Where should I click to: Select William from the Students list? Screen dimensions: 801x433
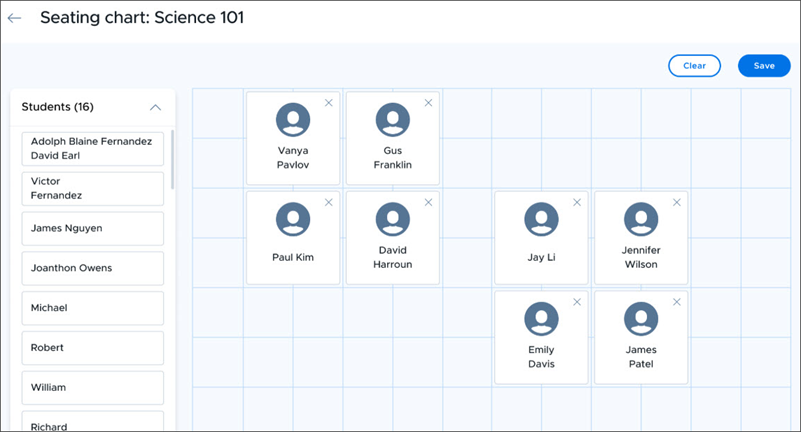91,387
